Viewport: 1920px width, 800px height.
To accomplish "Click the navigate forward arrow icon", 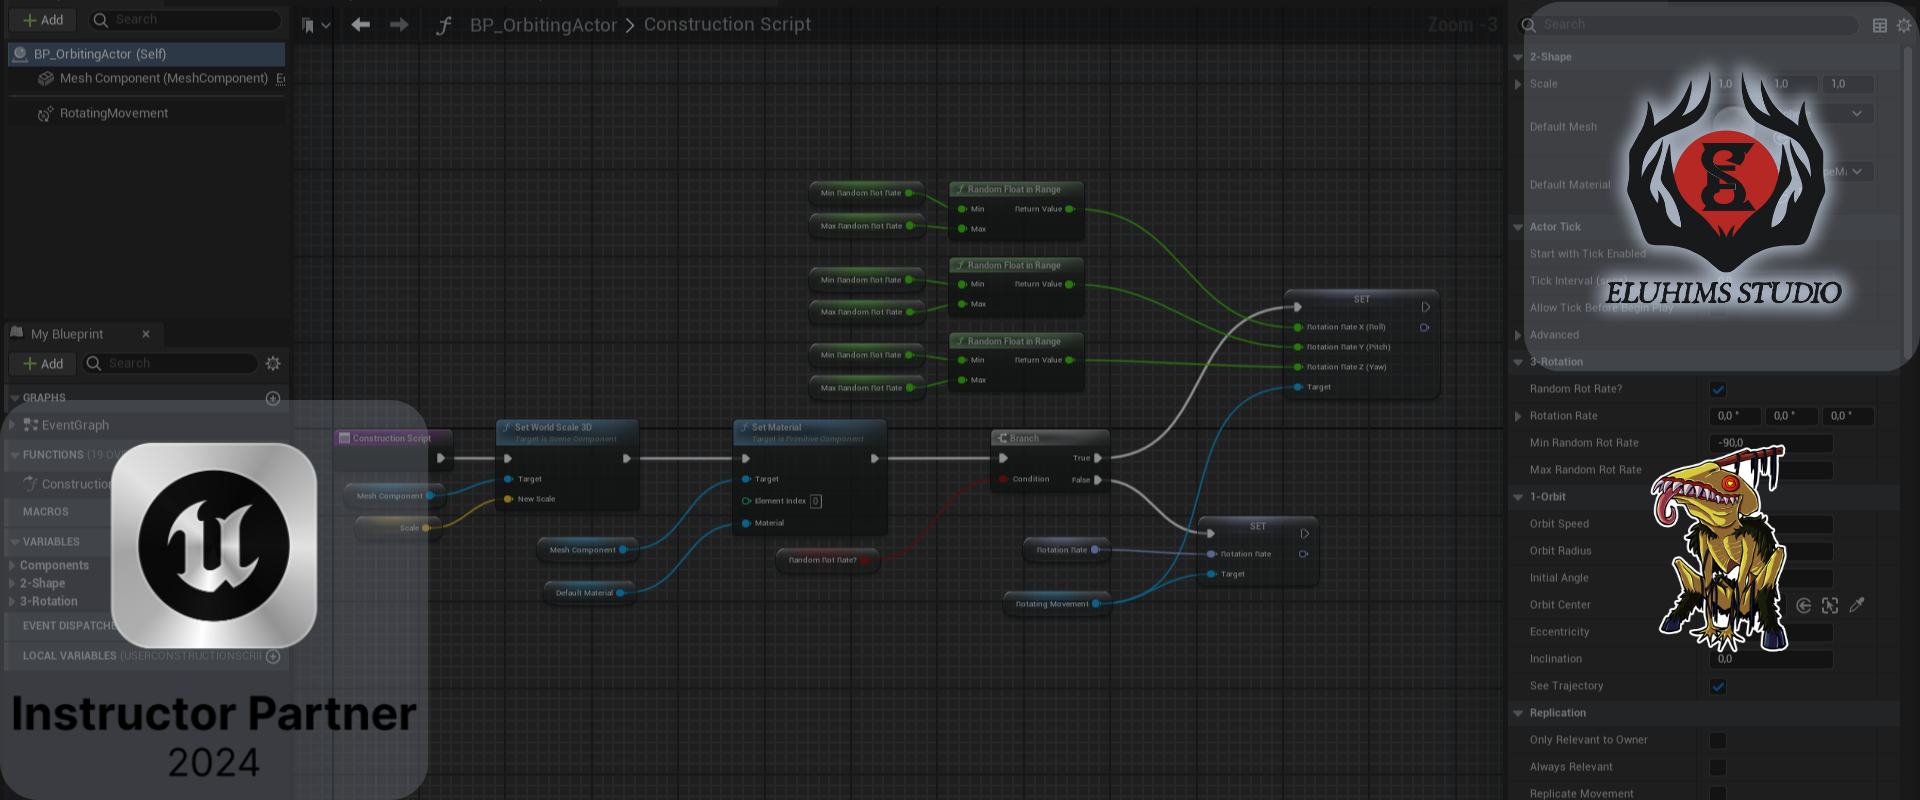I will (399, 25).
